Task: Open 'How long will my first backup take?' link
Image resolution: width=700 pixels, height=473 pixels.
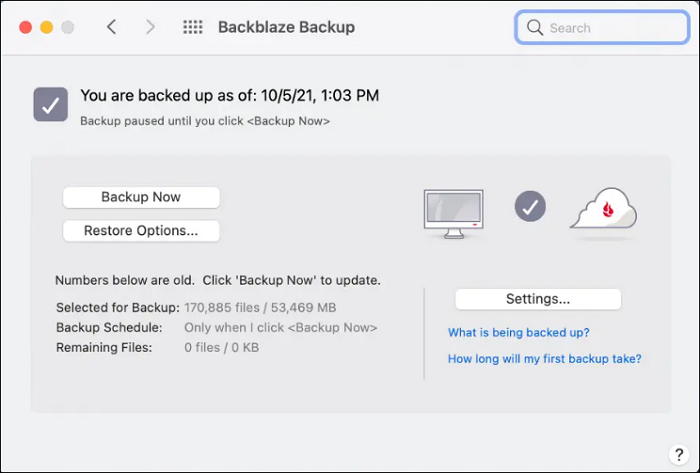Action: 545,359
